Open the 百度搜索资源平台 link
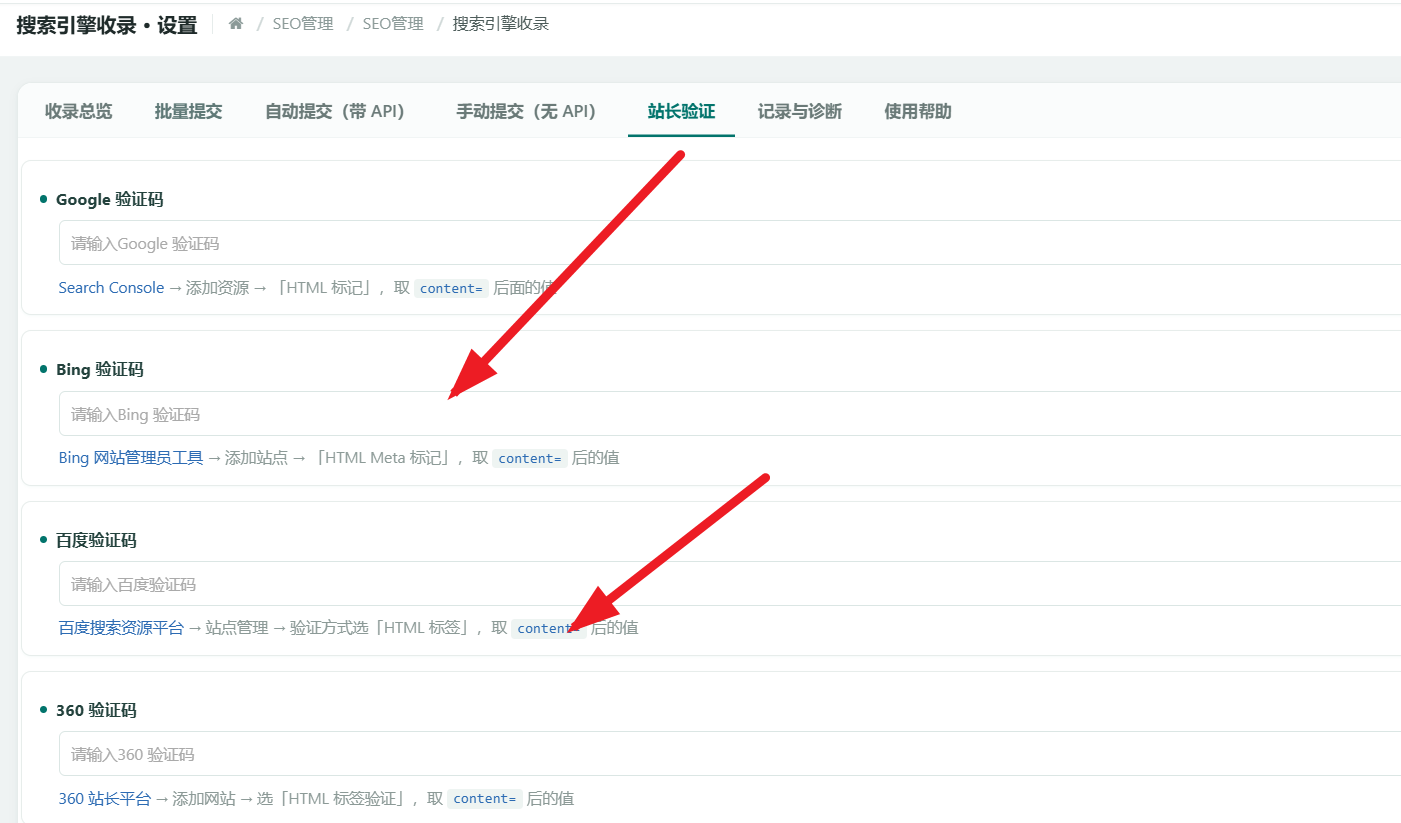 (121, 628)
